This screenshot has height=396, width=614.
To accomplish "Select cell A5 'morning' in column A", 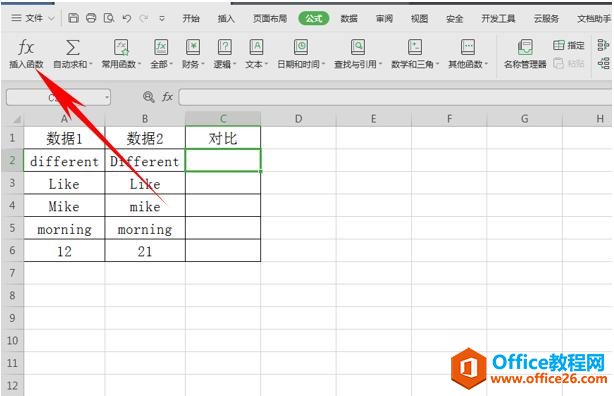I will (x=64, y=228).
